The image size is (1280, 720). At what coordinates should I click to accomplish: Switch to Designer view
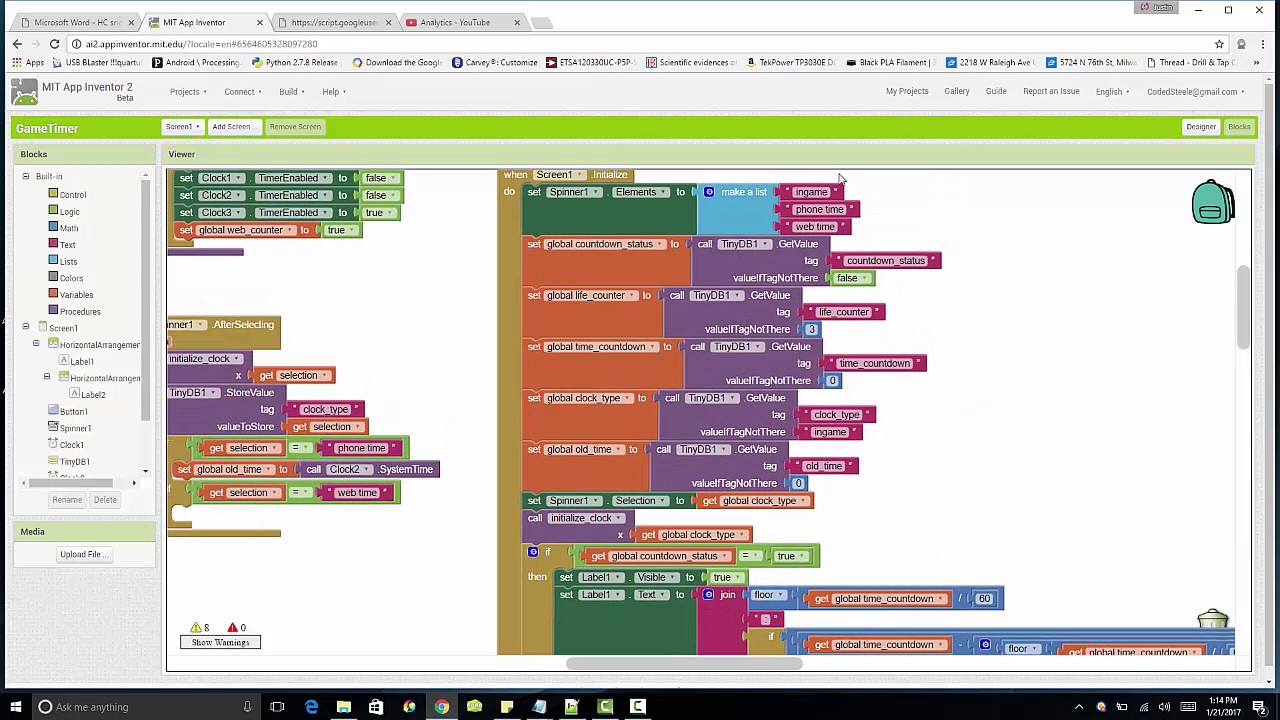tap(1201, 127)
